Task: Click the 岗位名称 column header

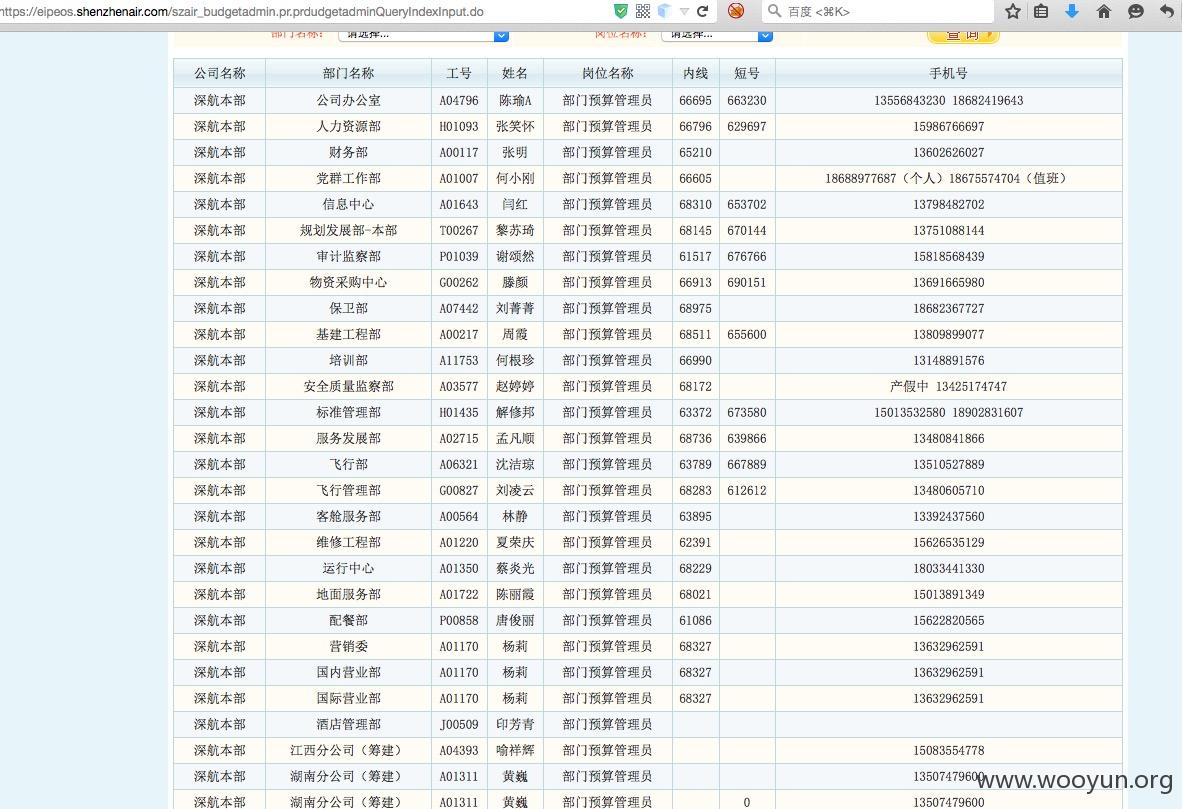Action: (608, 73)
